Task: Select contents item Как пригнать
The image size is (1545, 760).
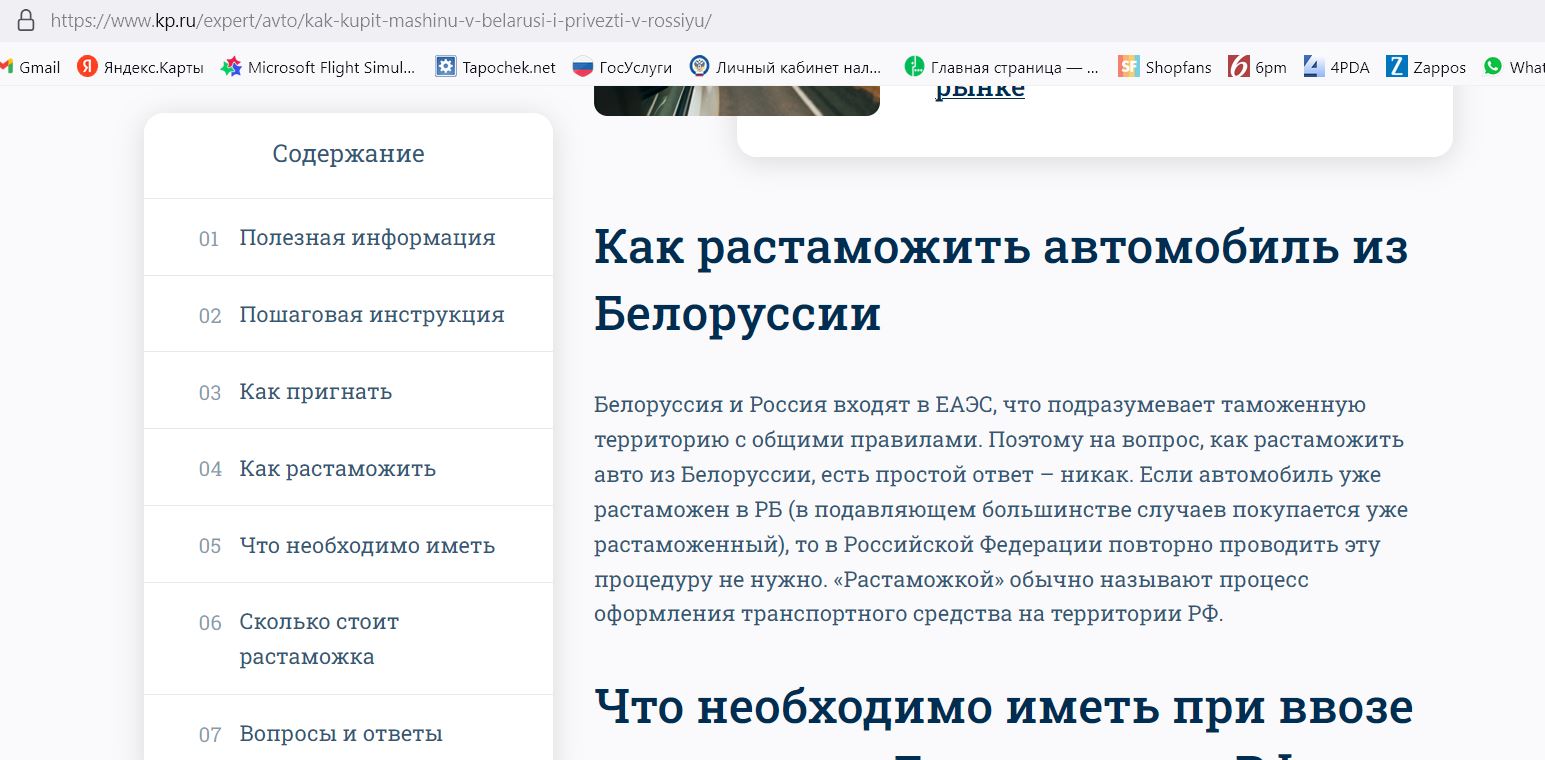Action: [348, 391]
